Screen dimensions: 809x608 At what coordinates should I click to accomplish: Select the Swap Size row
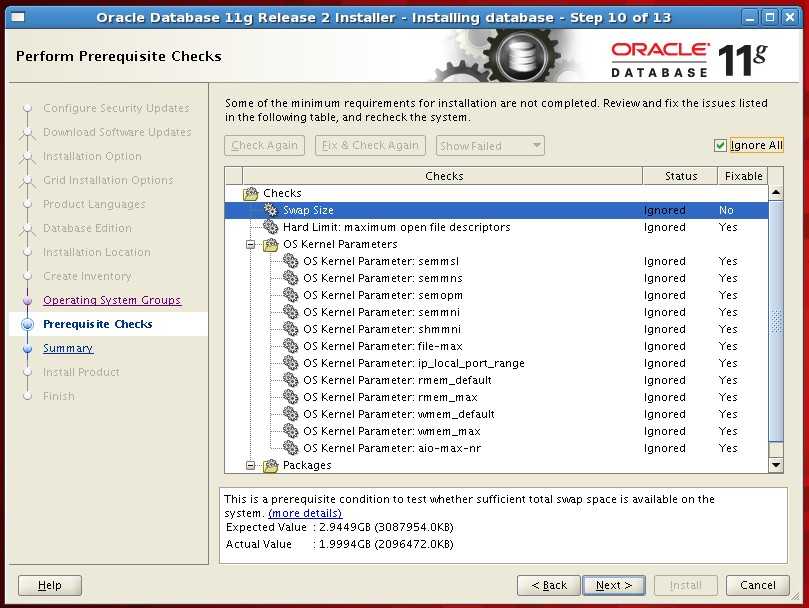pyautogui.click(x=496, y=210)
